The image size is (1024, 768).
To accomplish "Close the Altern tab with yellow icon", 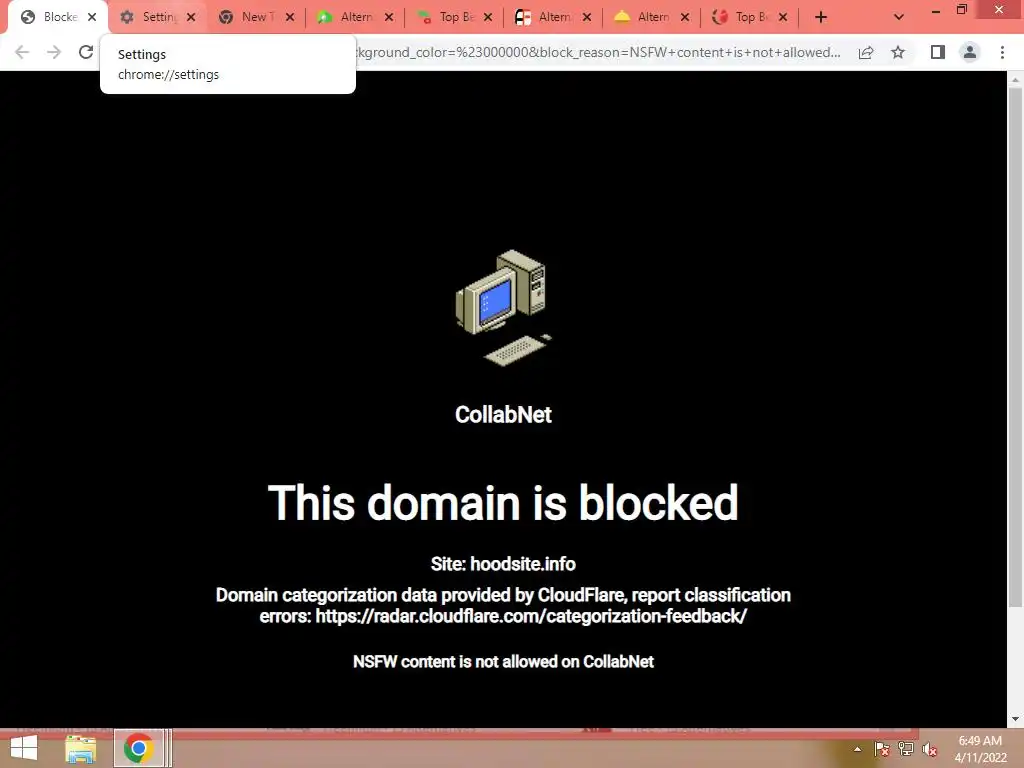I will click(x=684, y=18).
